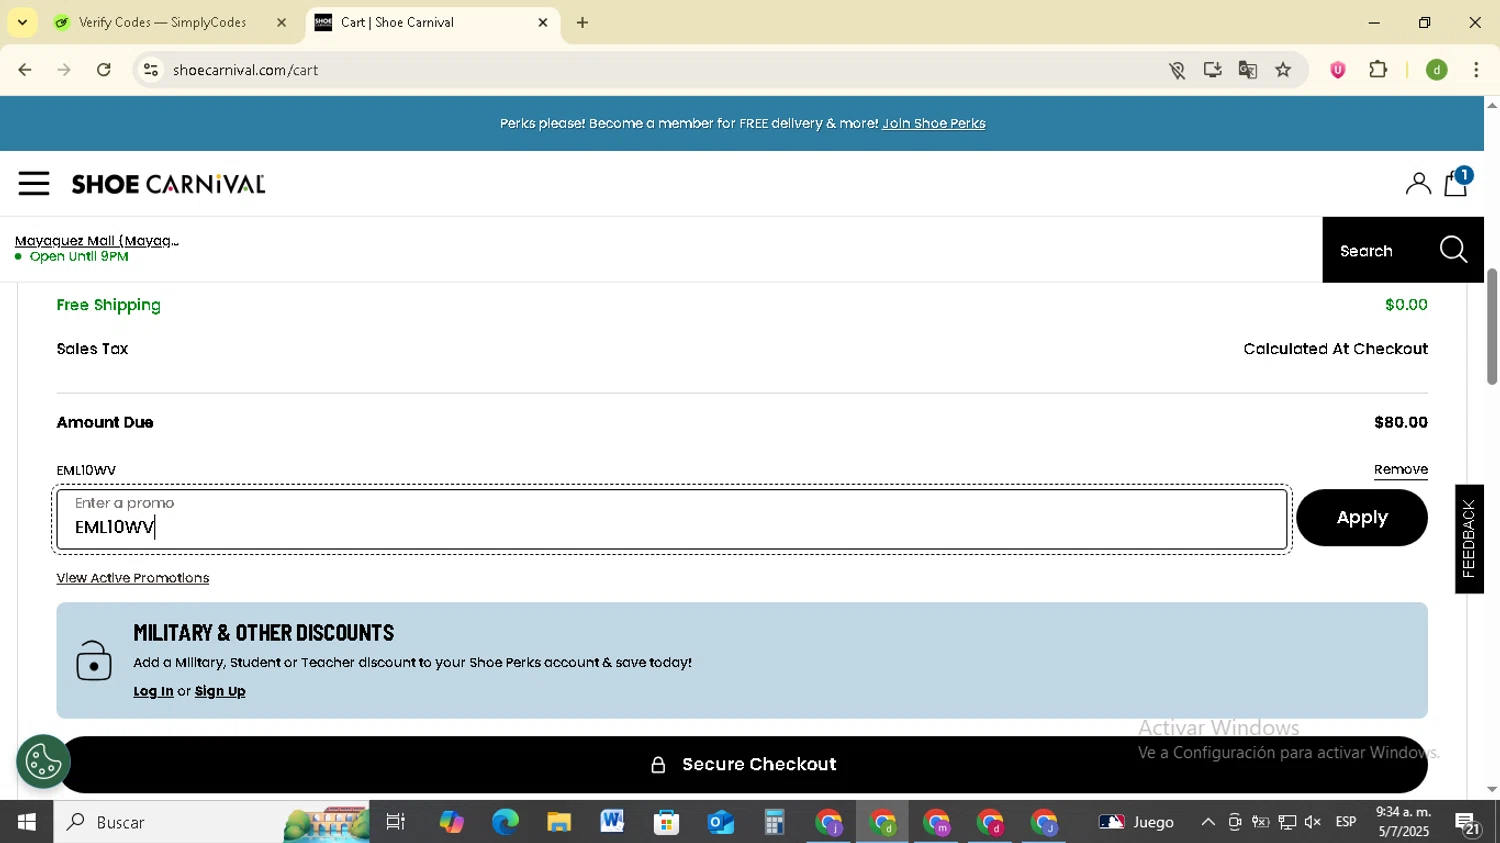Open the Feedback side tab
Screen dimensions: 1500x843
tap(1469, 539)
